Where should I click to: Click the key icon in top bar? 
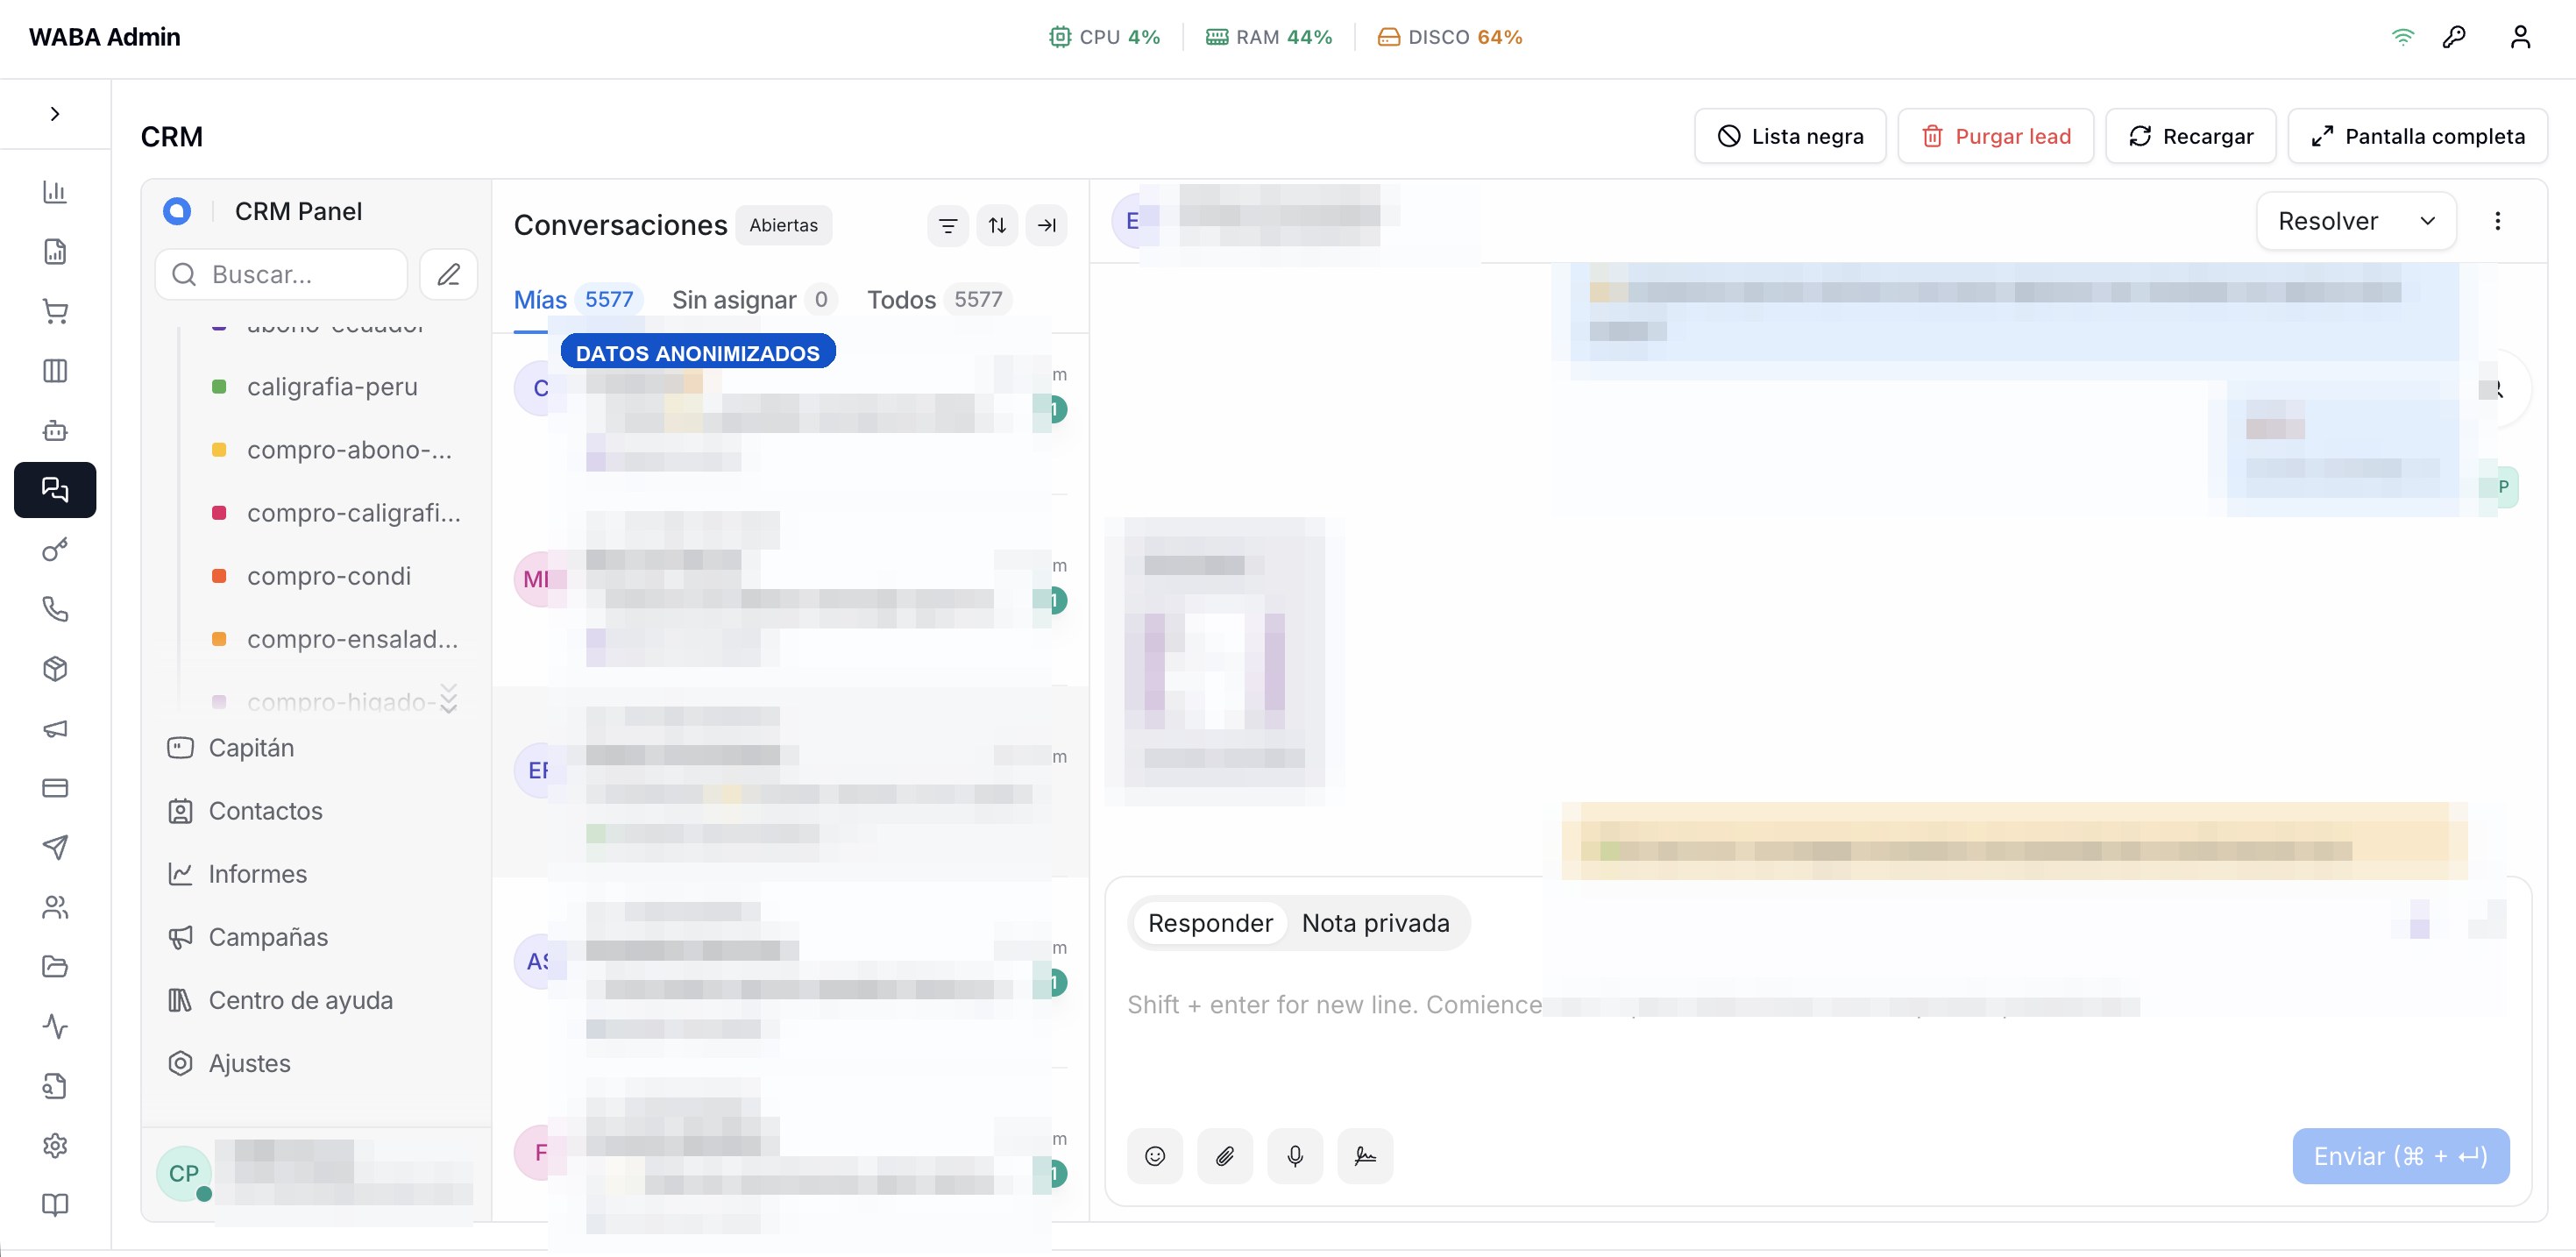coord(2454,37)
